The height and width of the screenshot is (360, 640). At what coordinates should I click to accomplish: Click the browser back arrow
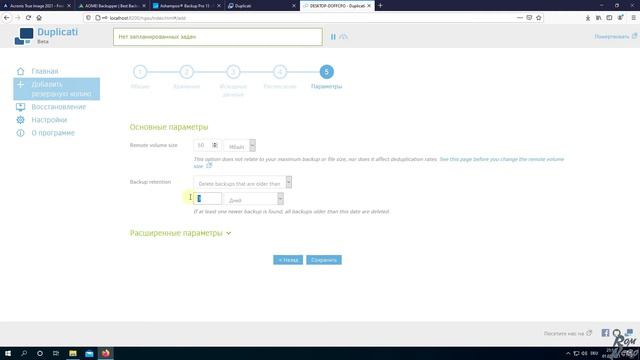click(x=7, y=18)
